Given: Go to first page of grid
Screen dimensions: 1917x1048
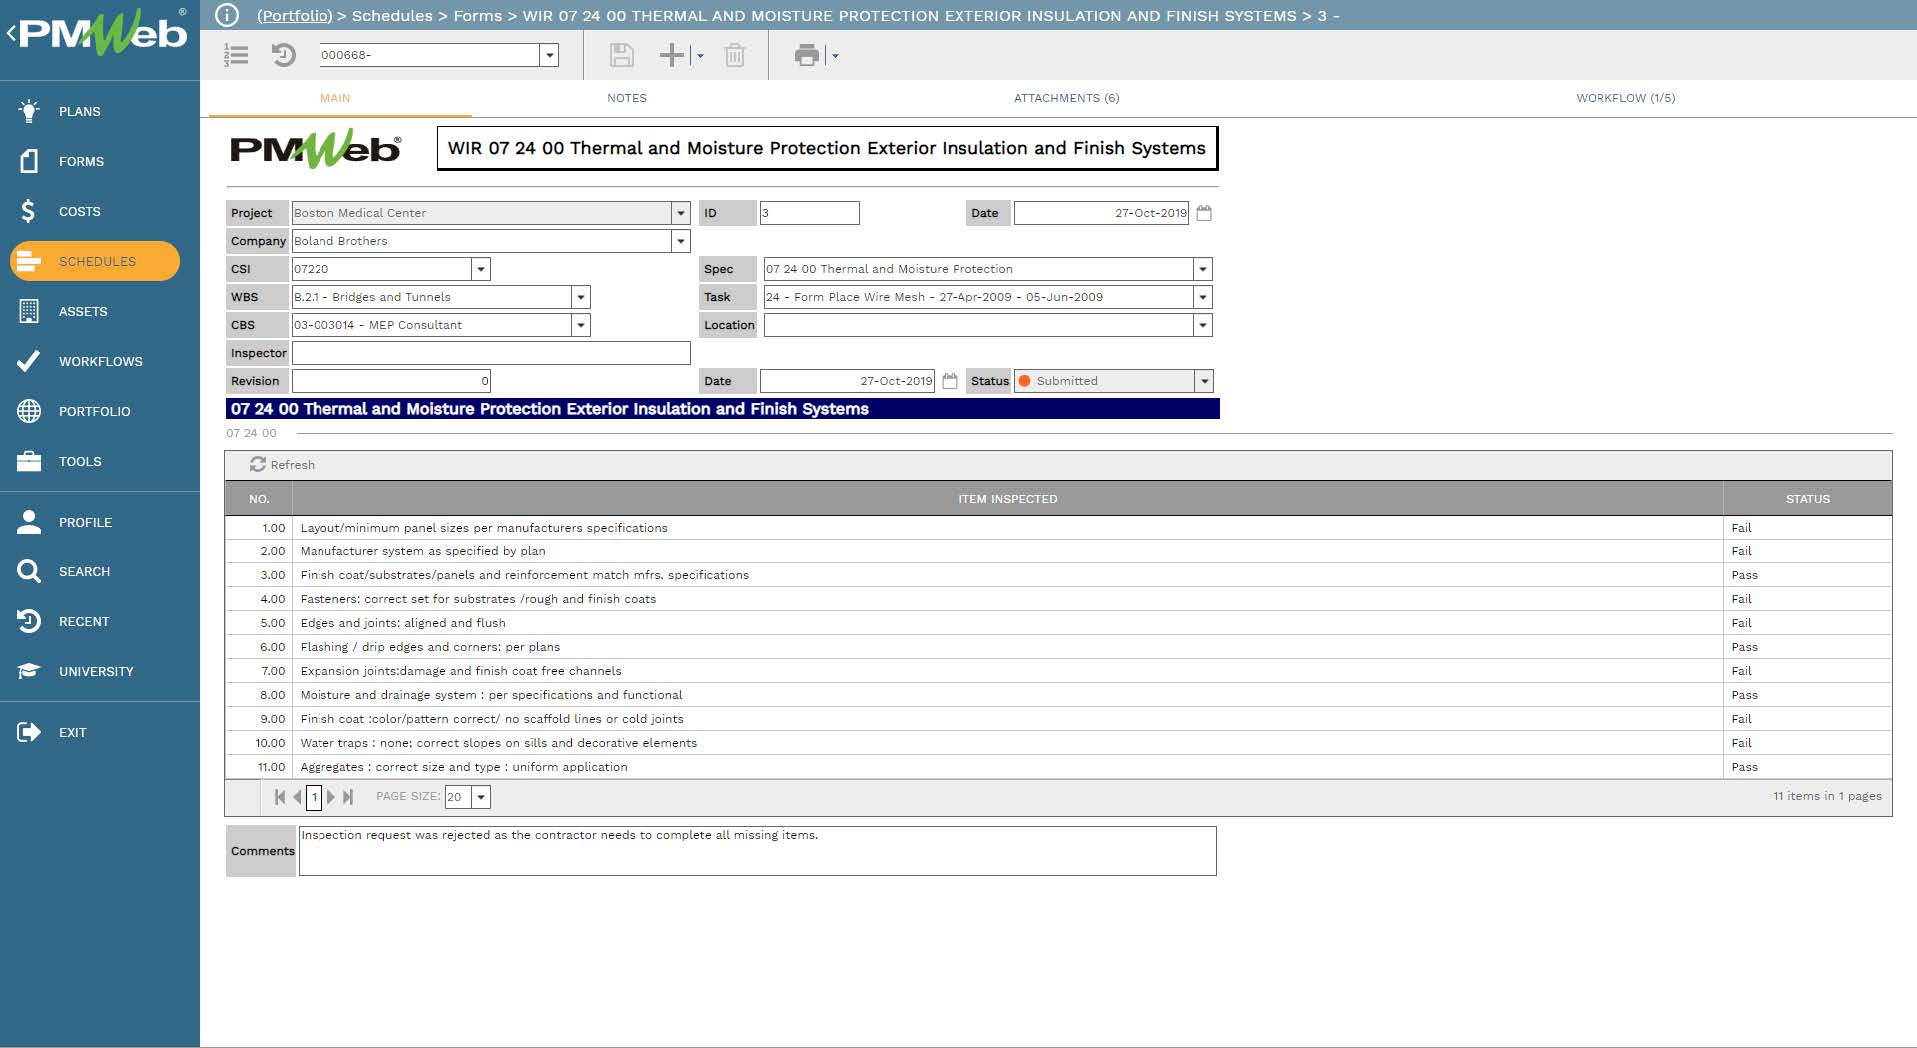Looking at the screenshot, I should [x=280, y=797].
